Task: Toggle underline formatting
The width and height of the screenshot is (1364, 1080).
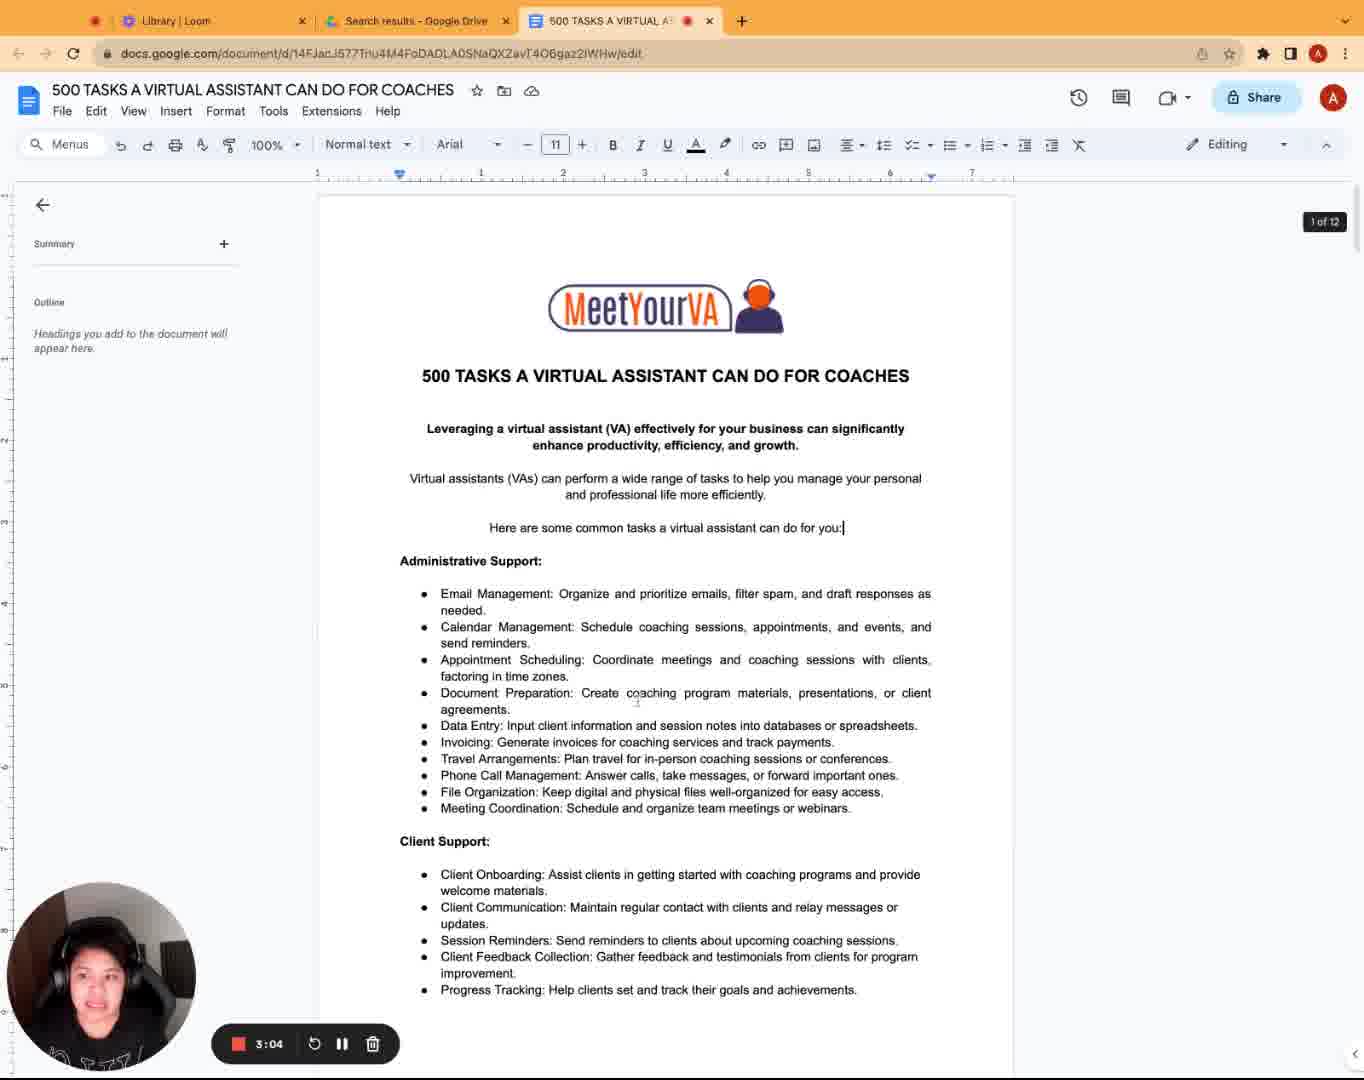Action: click(x=667, y=145)
